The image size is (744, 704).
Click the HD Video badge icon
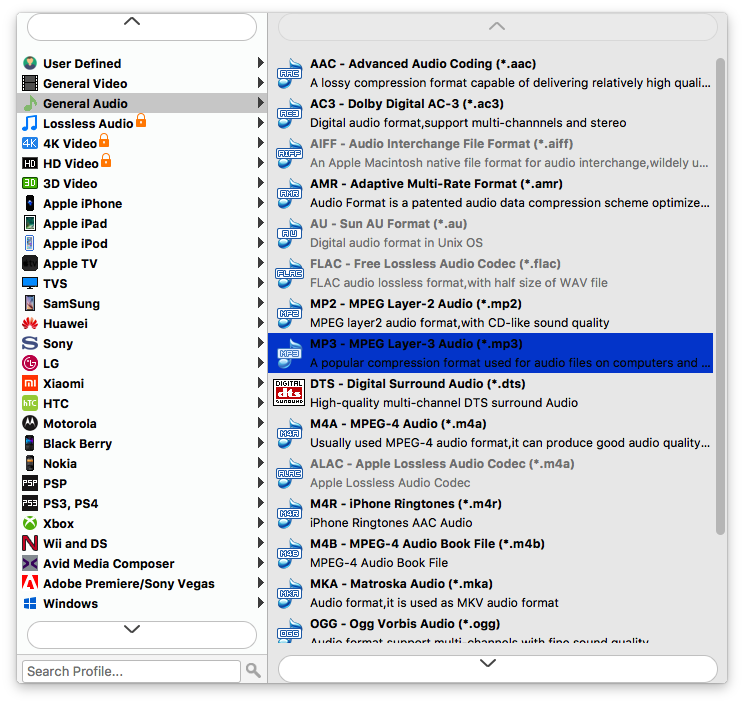30,163
